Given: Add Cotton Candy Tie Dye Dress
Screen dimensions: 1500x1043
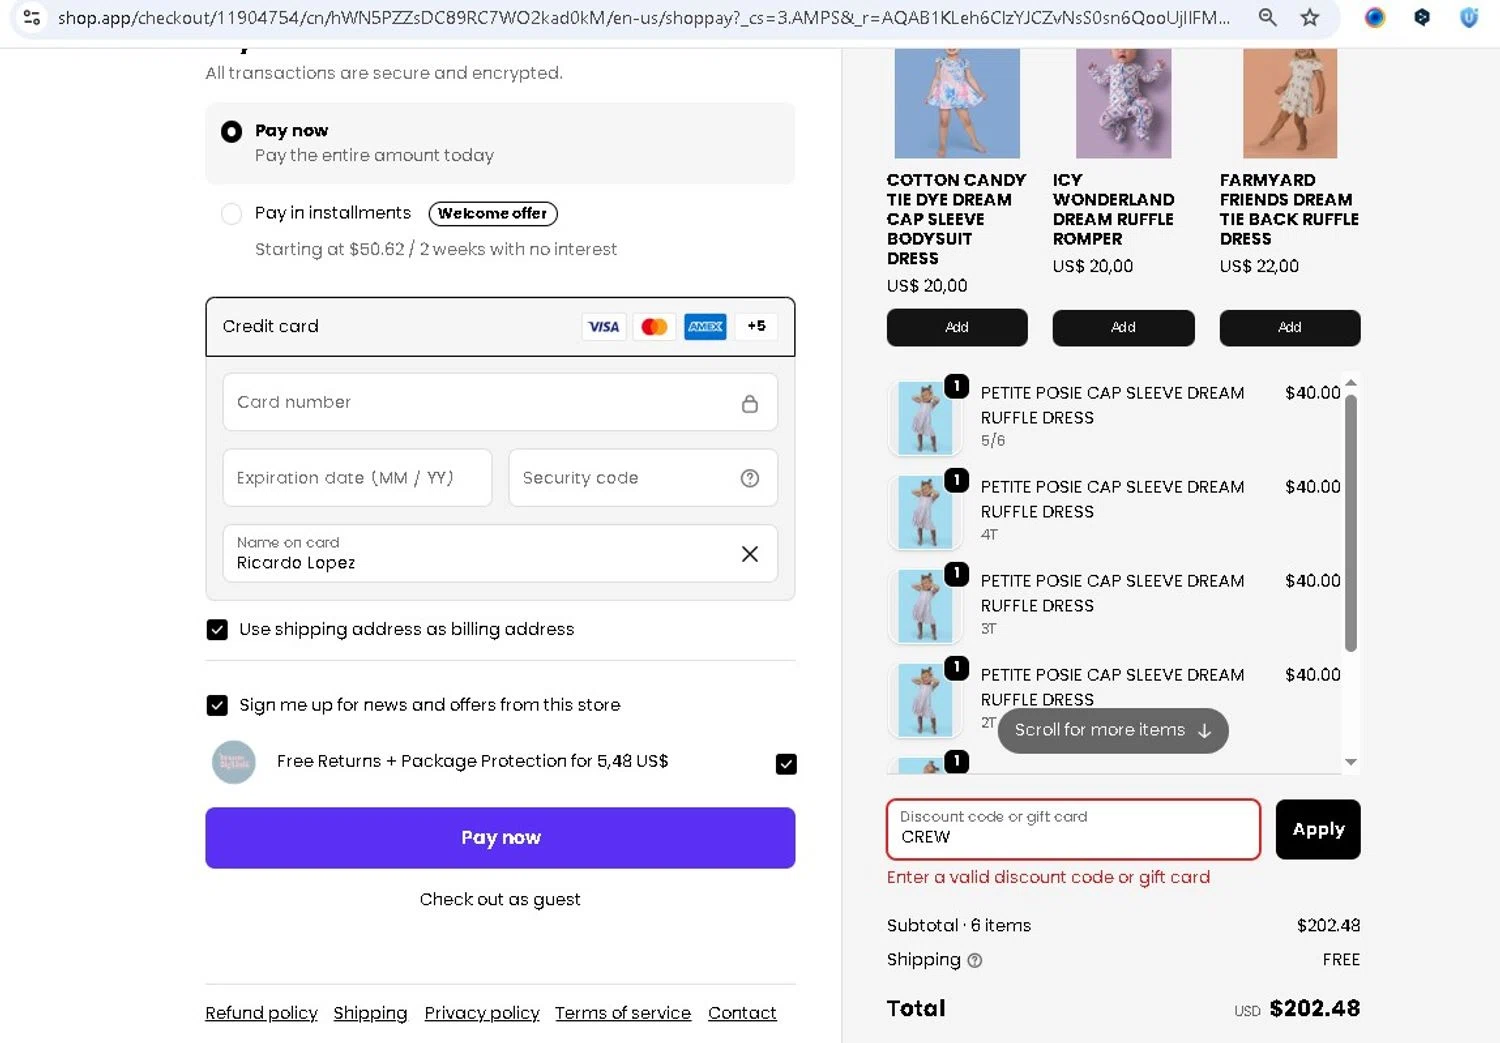Looking at the screenshot, I should click(957, 328).
